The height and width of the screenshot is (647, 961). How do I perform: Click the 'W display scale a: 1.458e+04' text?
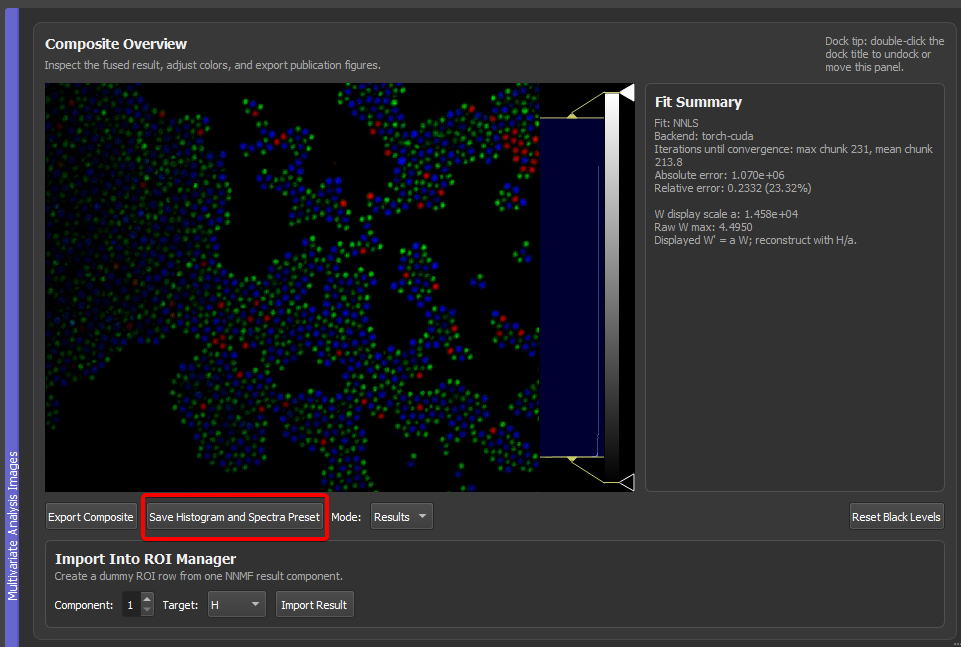point(726,214)
